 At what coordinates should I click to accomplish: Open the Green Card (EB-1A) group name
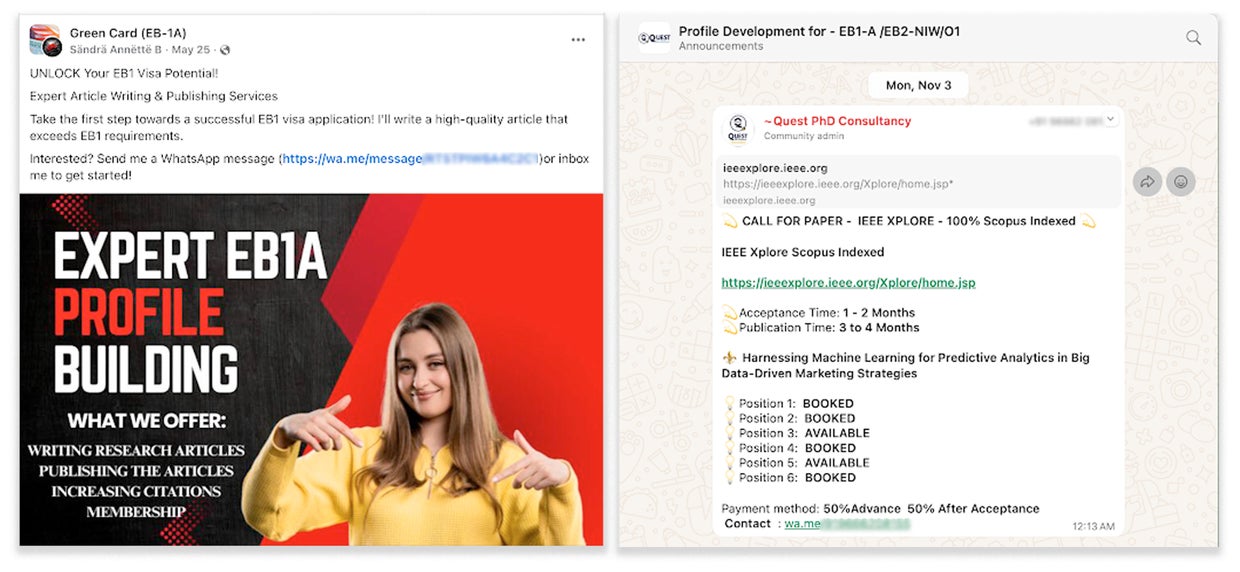[127, 33]
